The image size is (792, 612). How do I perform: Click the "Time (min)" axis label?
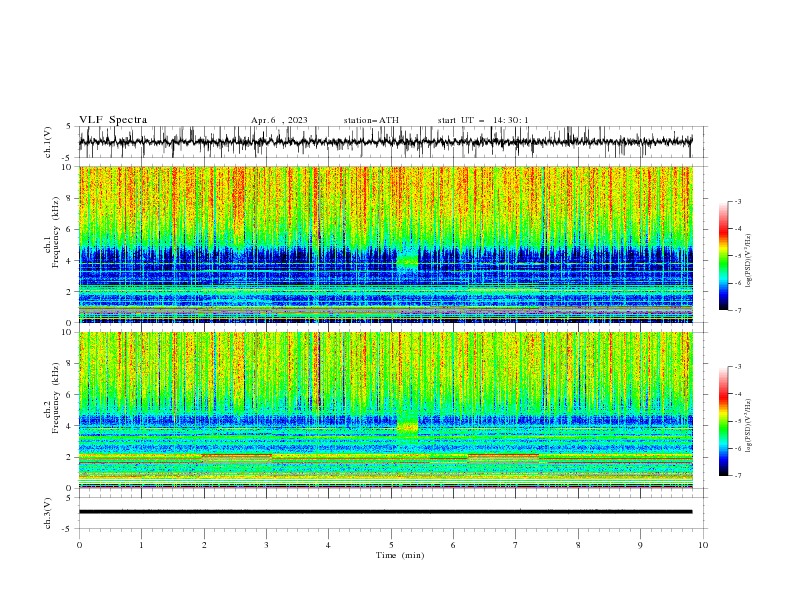coord(400,555)
